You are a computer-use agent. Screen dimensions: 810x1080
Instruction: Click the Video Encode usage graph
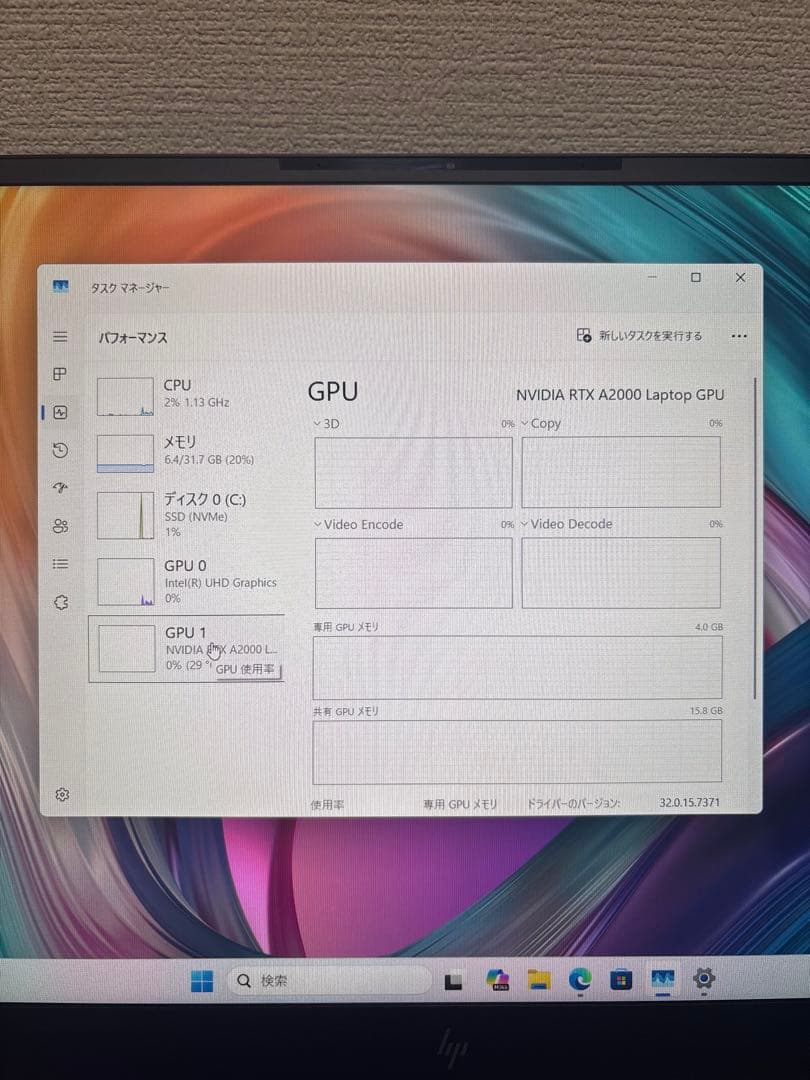pos(413,573)
